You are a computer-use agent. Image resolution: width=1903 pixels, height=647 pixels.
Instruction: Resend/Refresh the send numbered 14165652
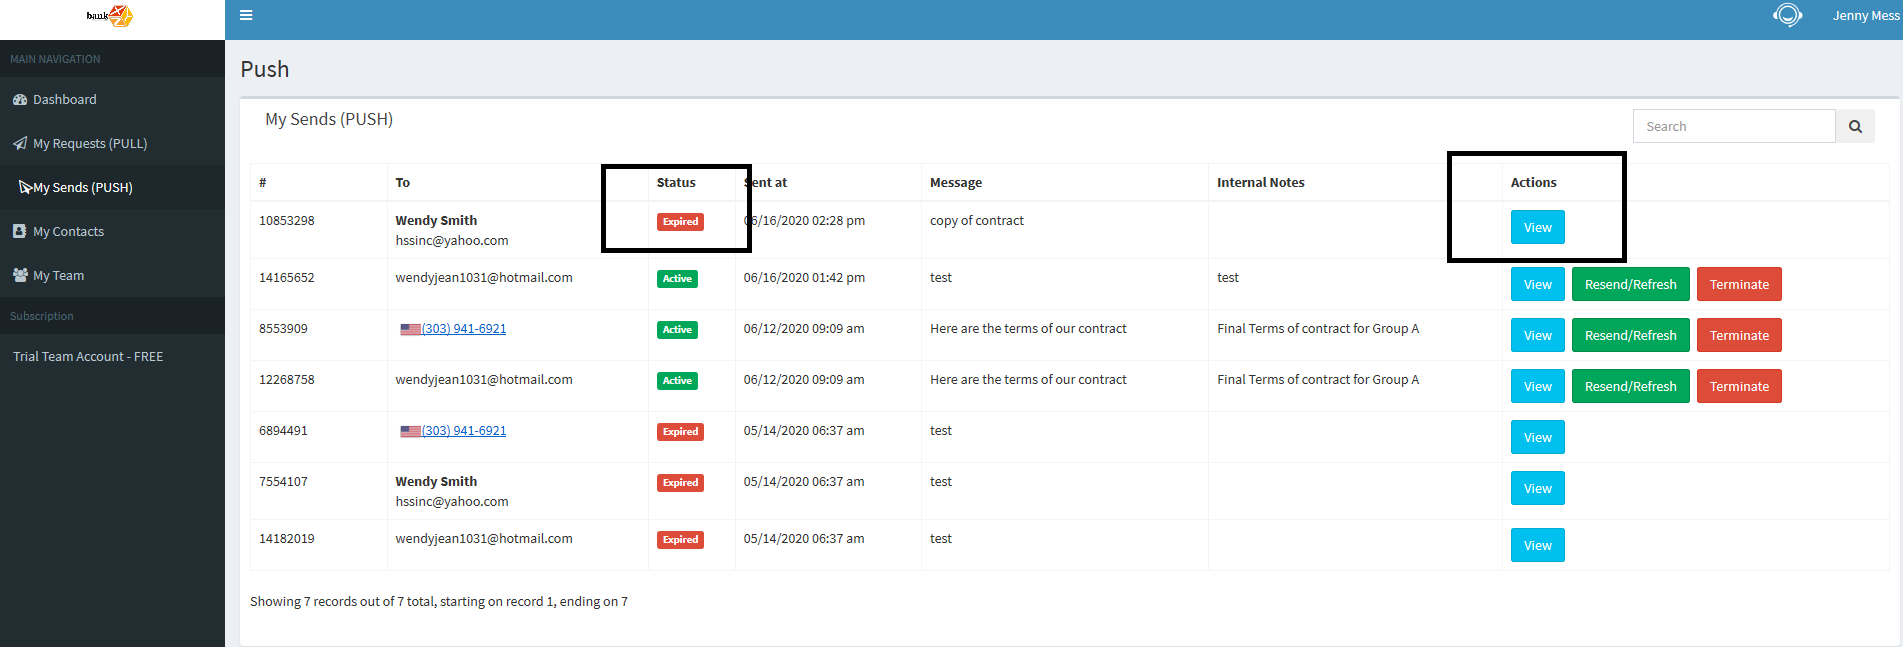point(1630,284)
